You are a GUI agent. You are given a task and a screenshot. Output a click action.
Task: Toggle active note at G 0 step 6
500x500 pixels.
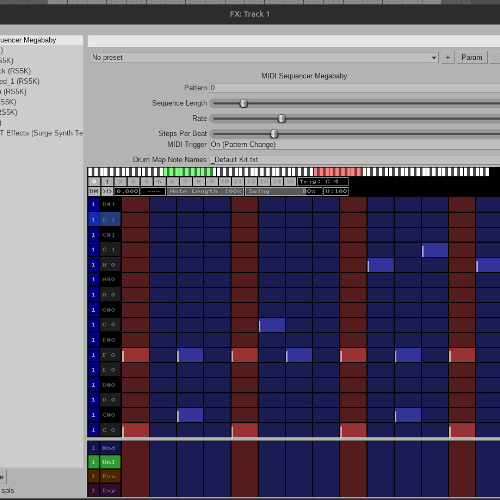(x=272, y=325)
